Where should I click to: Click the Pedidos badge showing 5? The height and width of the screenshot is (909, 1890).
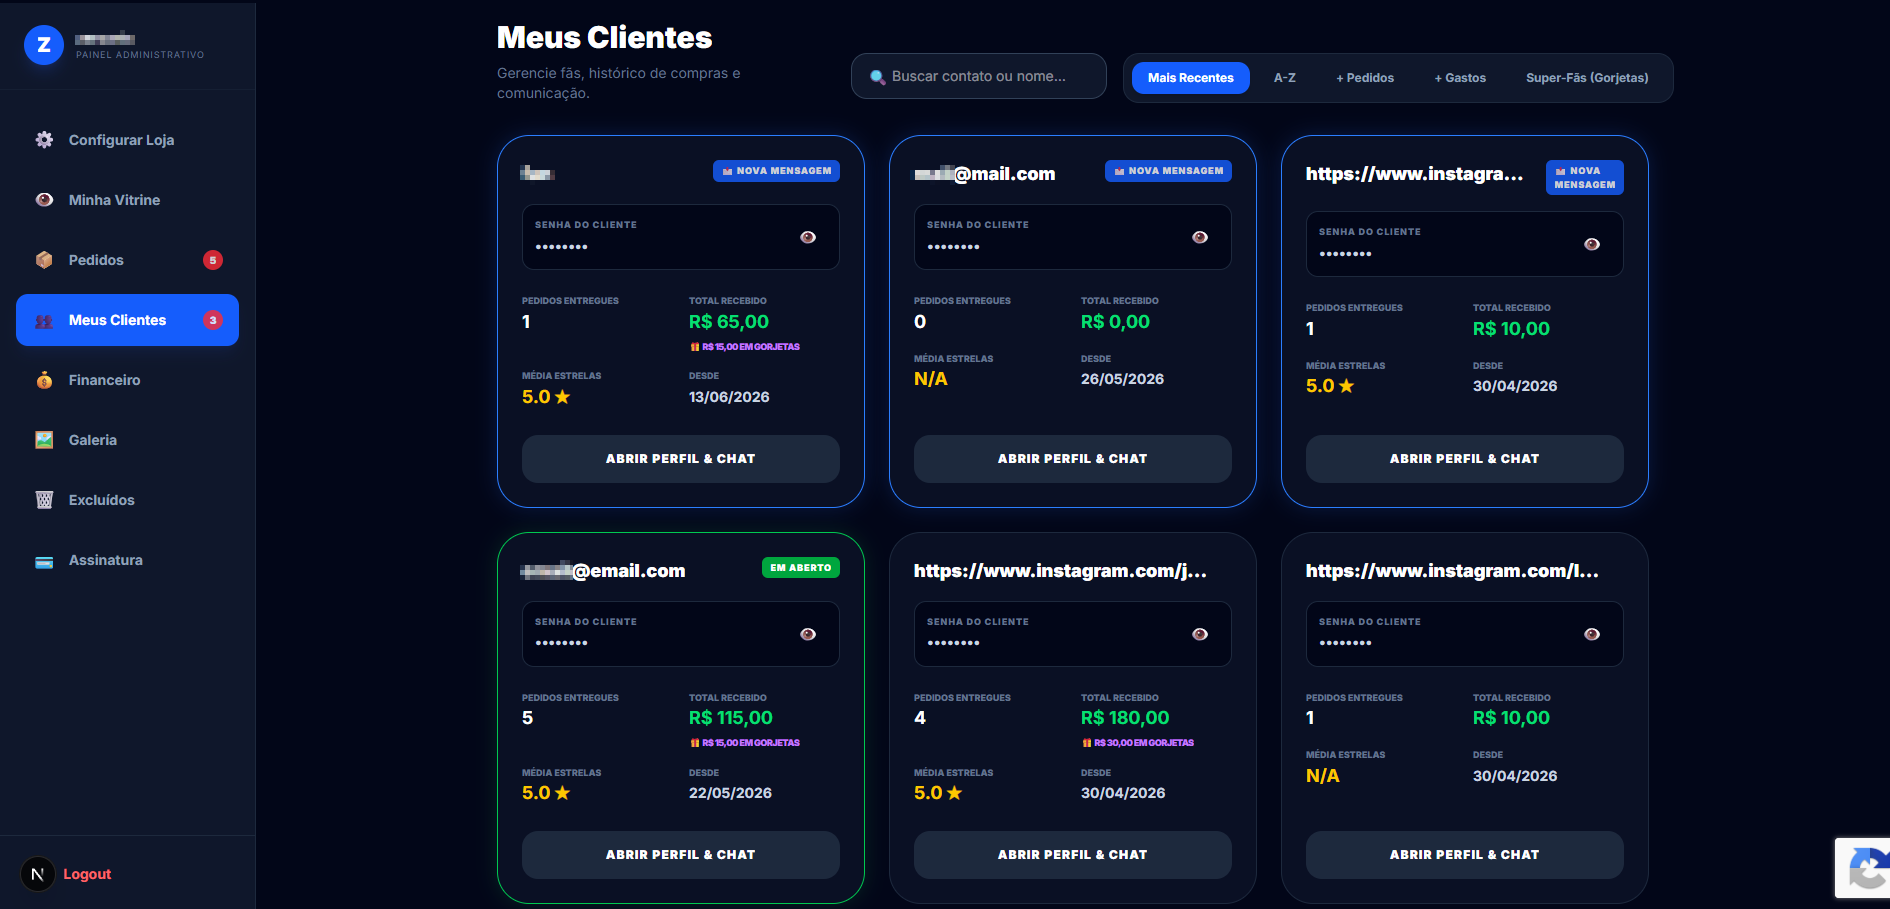pos(213,260)
